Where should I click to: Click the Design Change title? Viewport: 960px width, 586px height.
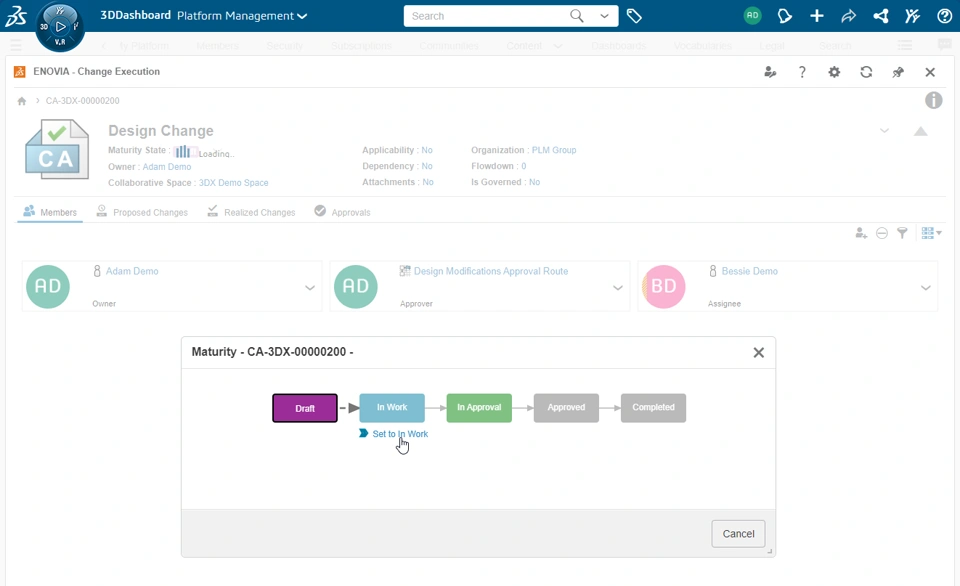pos(161,130)
